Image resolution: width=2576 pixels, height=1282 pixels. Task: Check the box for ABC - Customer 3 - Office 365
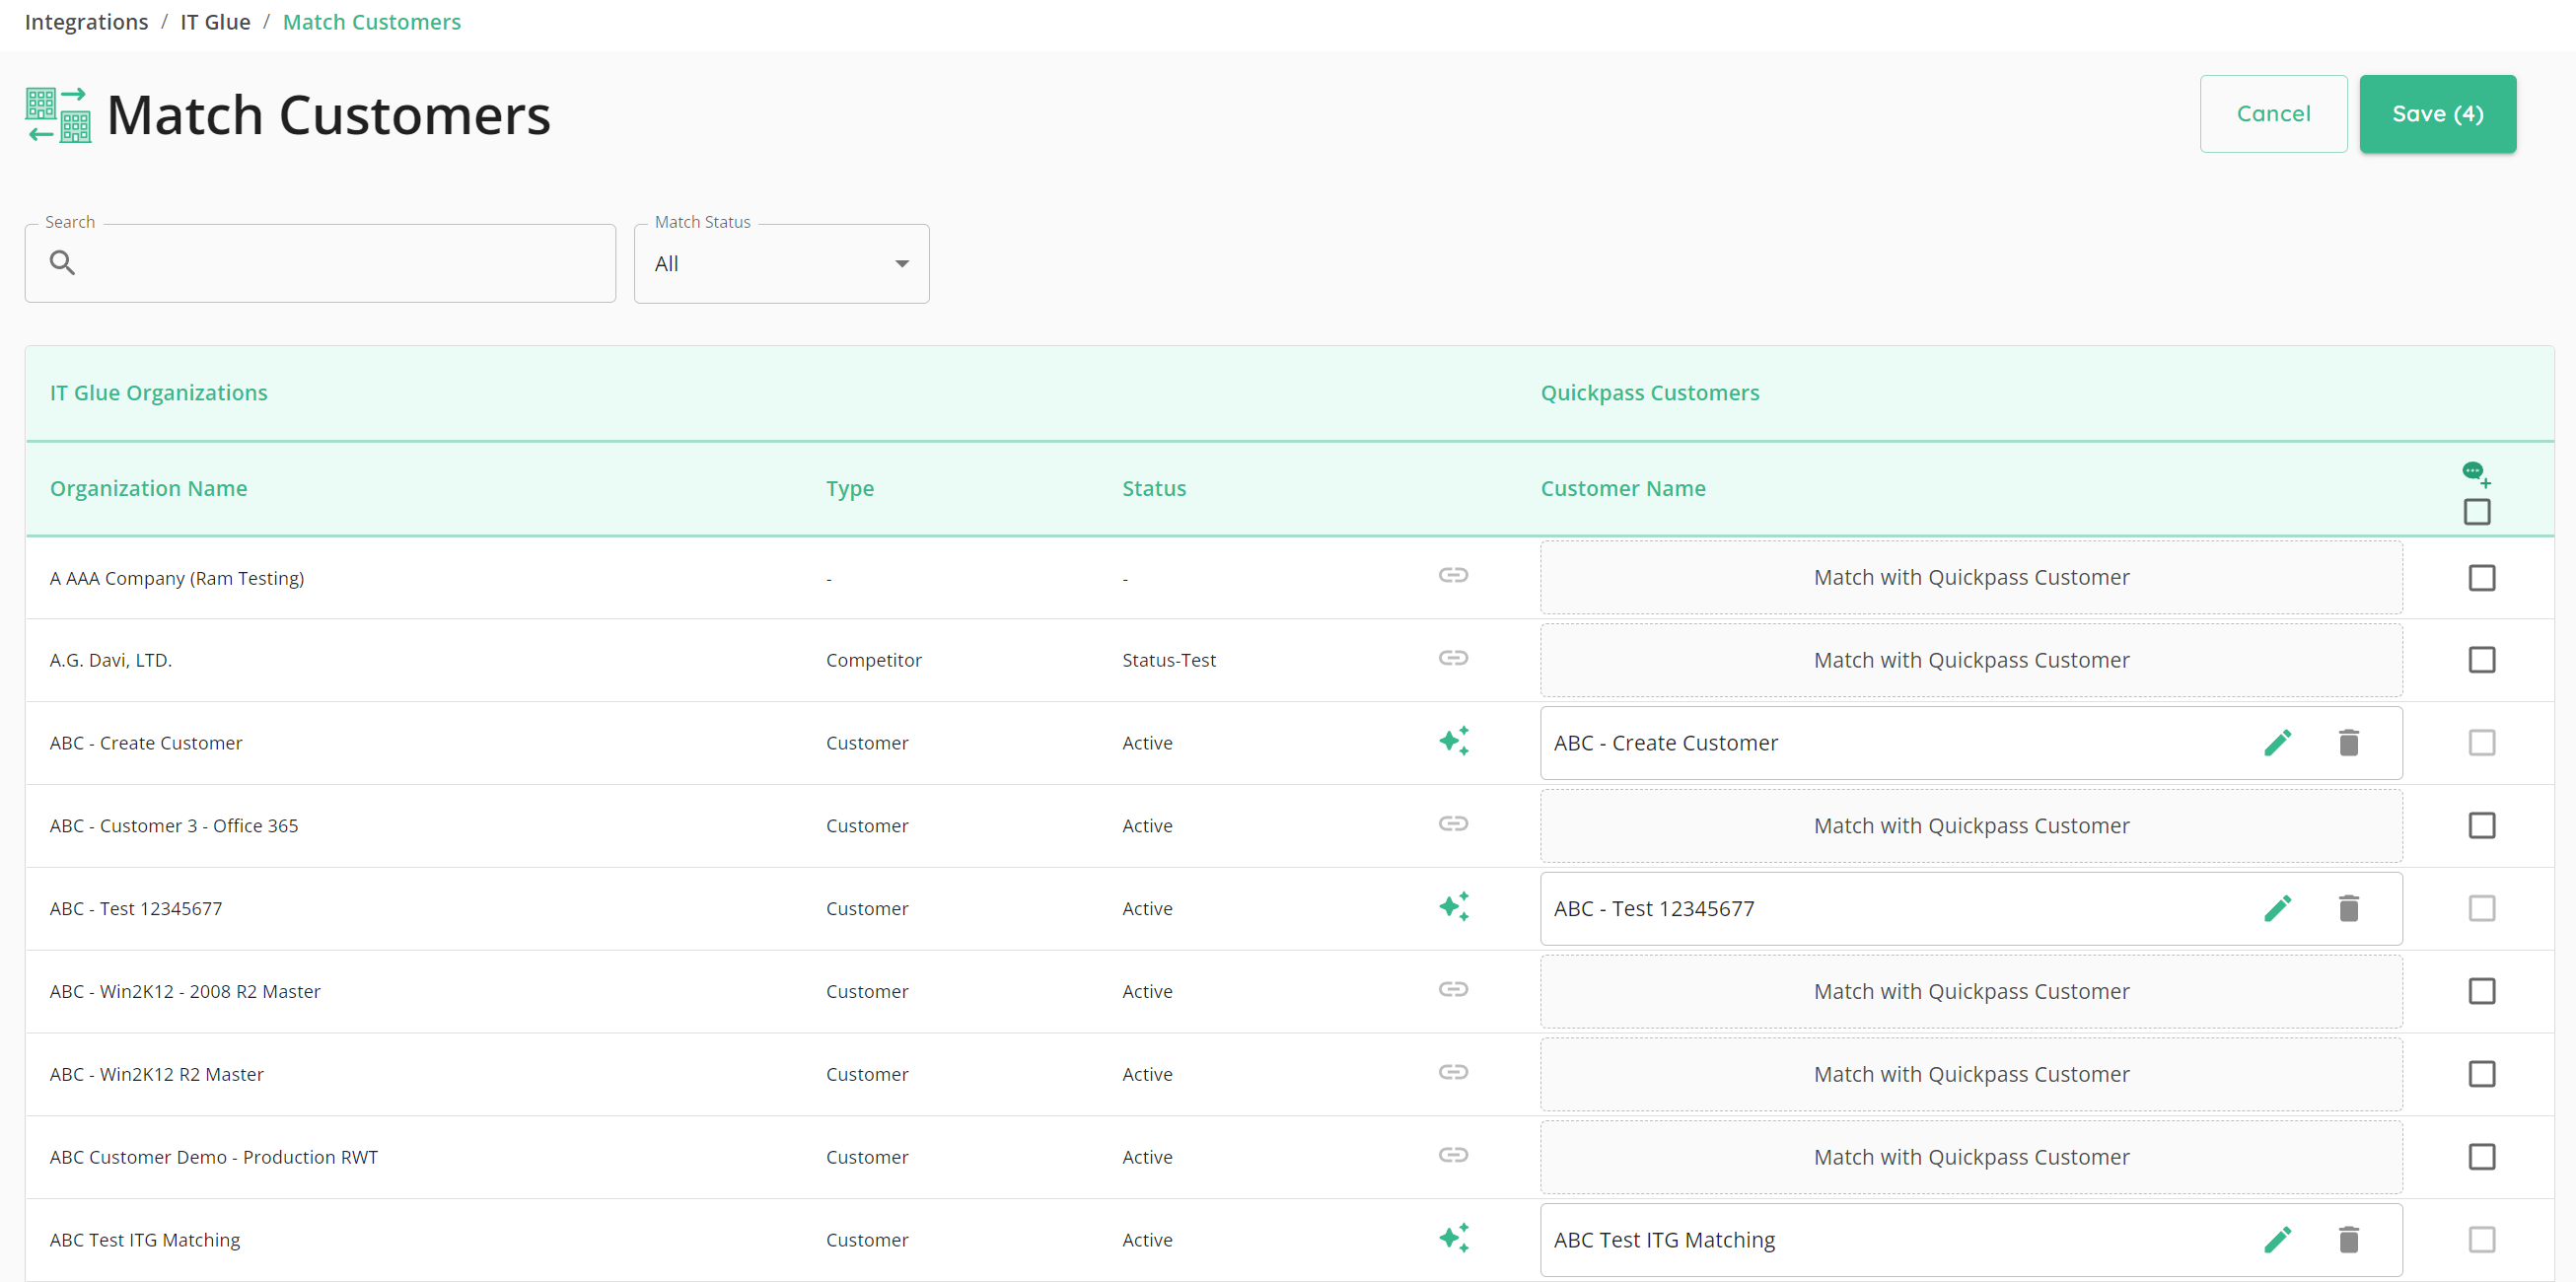(x=2482, y=826)
